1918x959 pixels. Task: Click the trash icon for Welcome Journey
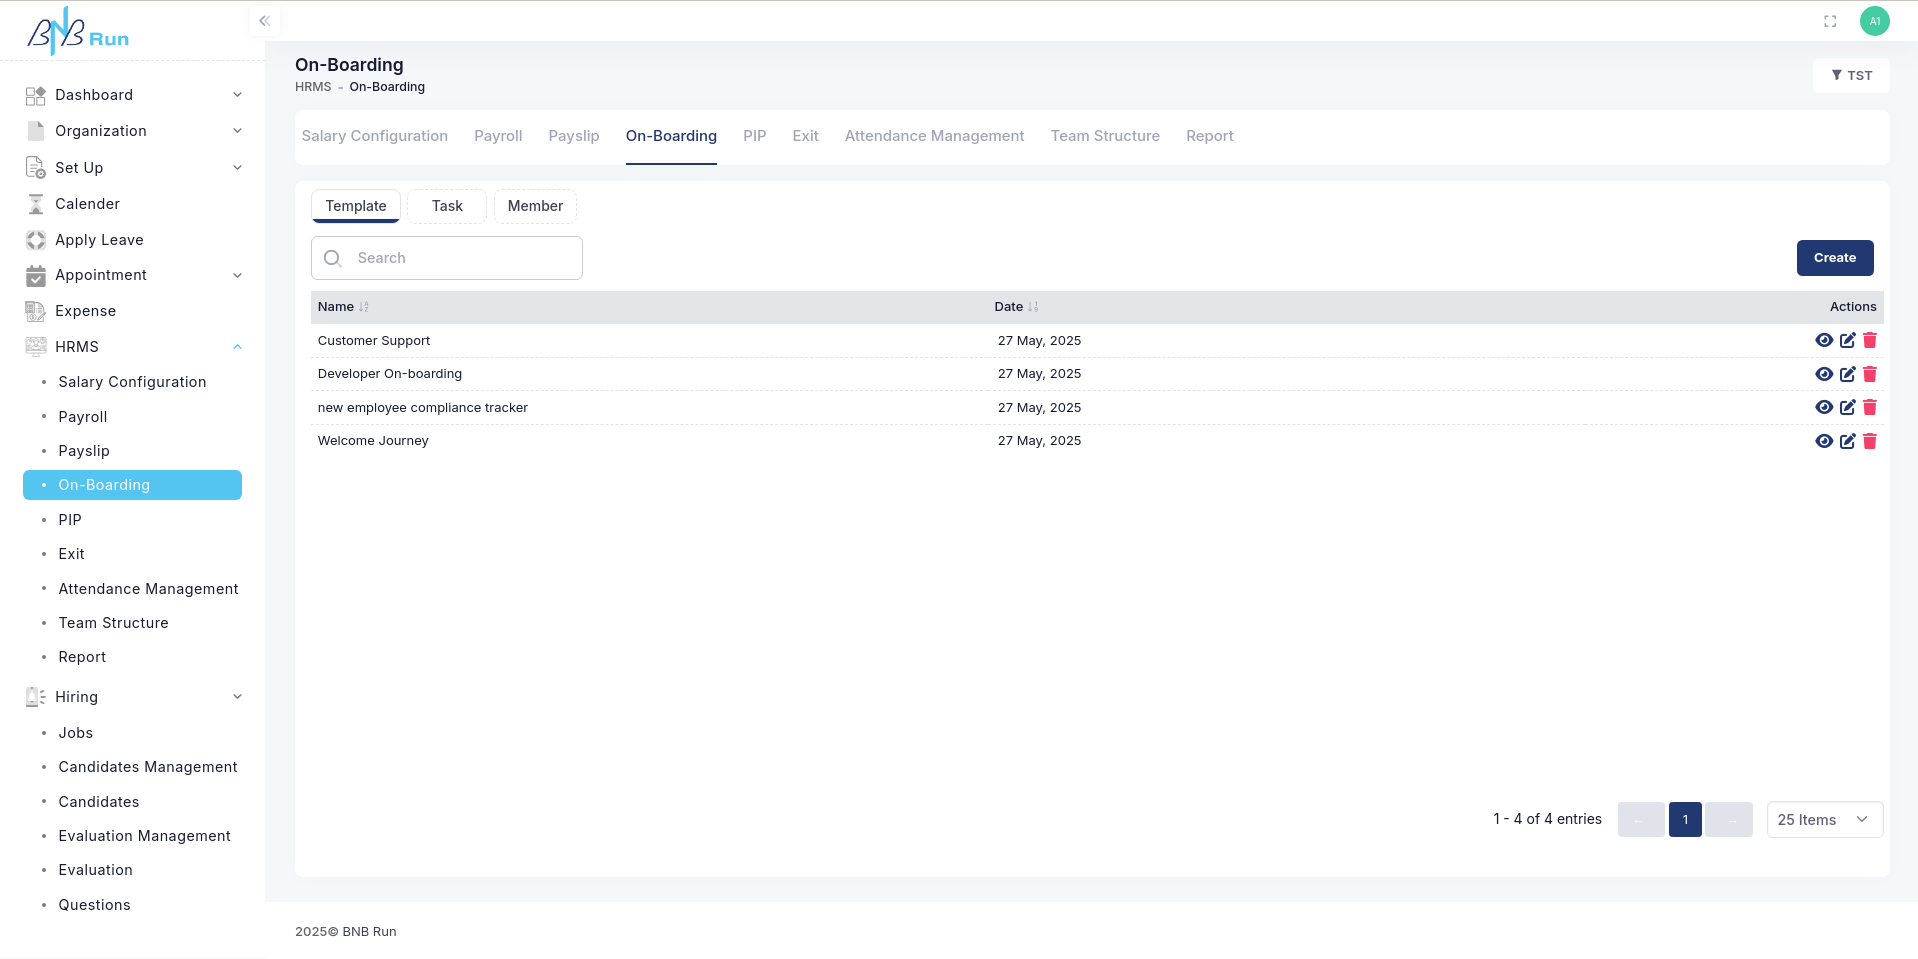click(1869, 441)
